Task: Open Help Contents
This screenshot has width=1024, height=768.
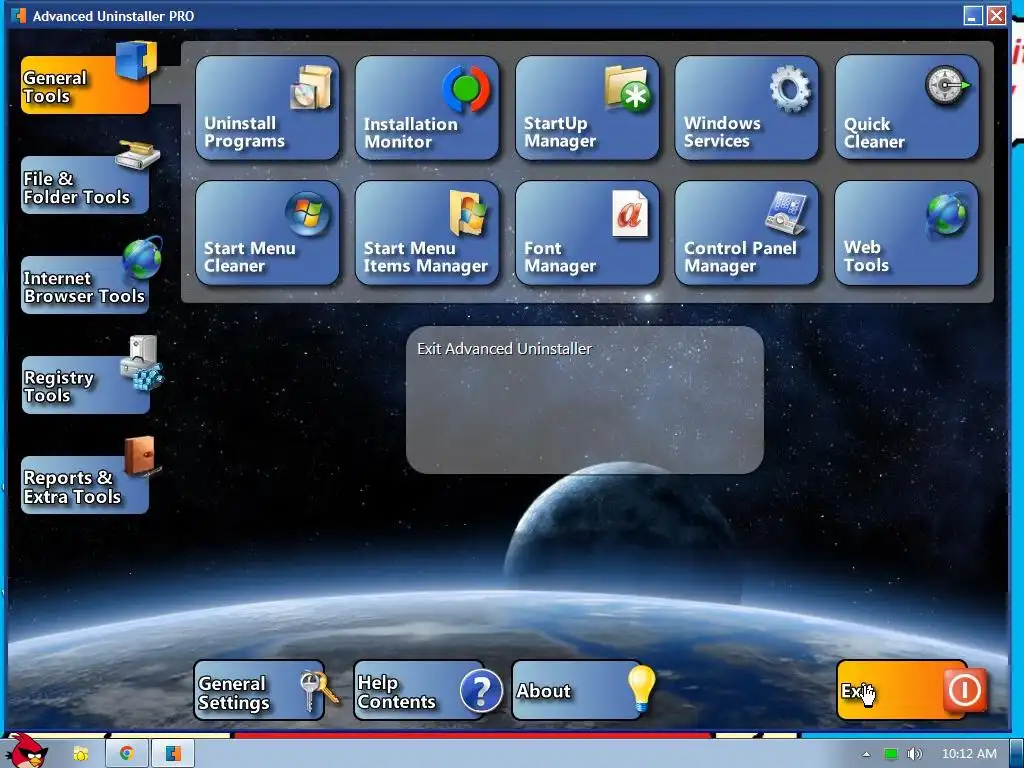Action: pos(419,690)
